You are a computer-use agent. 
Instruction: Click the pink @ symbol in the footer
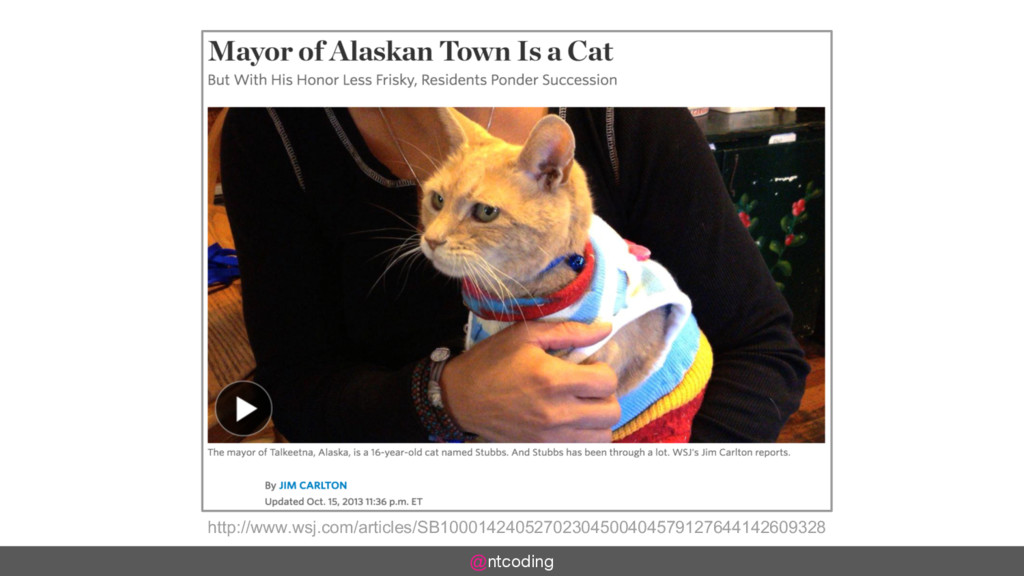[x=478, y=562]
